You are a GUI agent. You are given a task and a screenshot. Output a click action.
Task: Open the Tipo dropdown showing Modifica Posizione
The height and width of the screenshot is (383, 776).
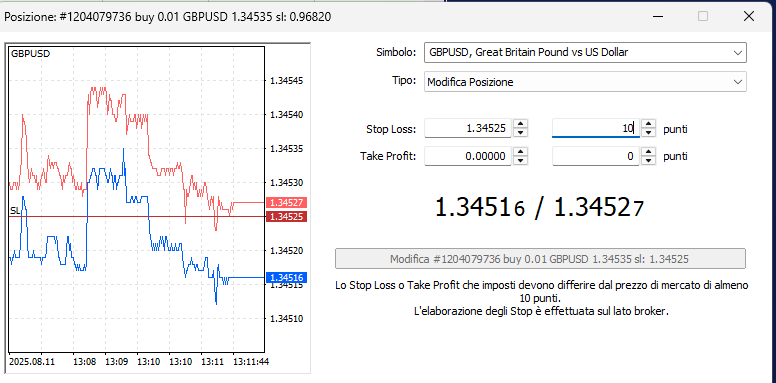tap(585, 82)
